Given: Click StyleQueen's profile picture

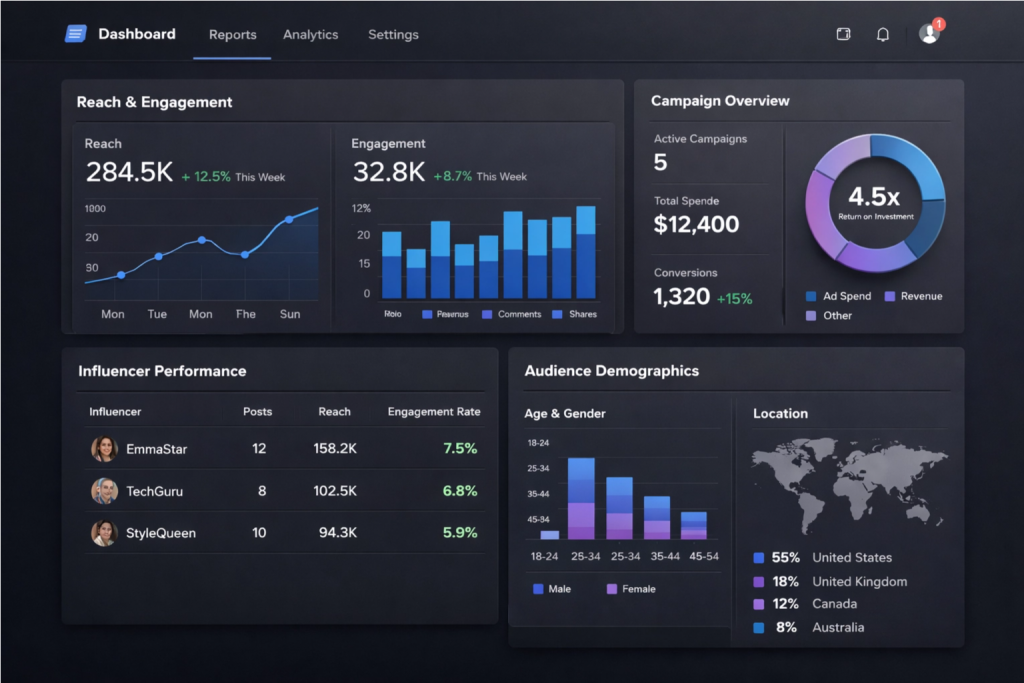Looking at the screenshot, I should [x=104, y=532].
